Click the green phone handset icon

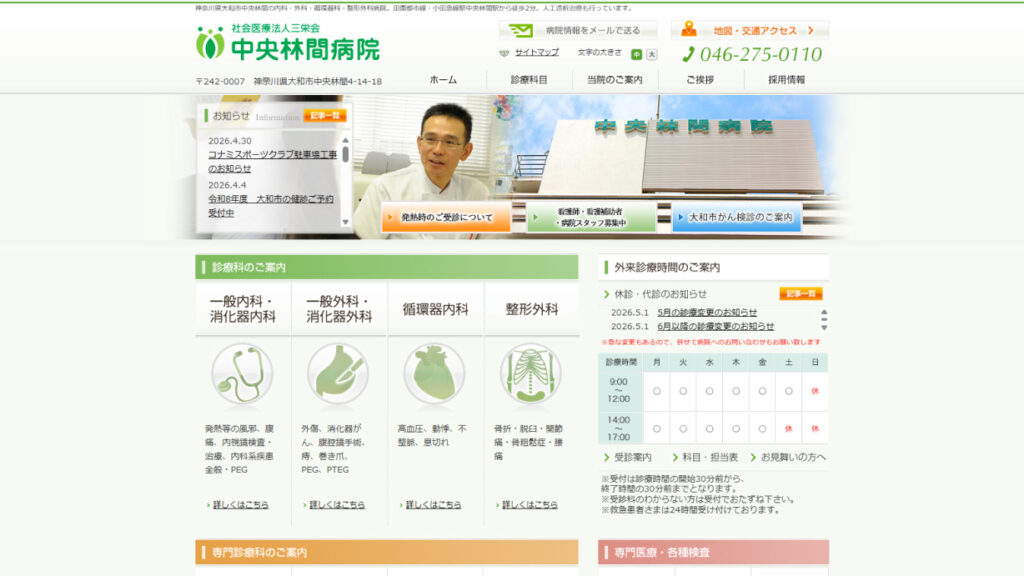tap(688, 55)
